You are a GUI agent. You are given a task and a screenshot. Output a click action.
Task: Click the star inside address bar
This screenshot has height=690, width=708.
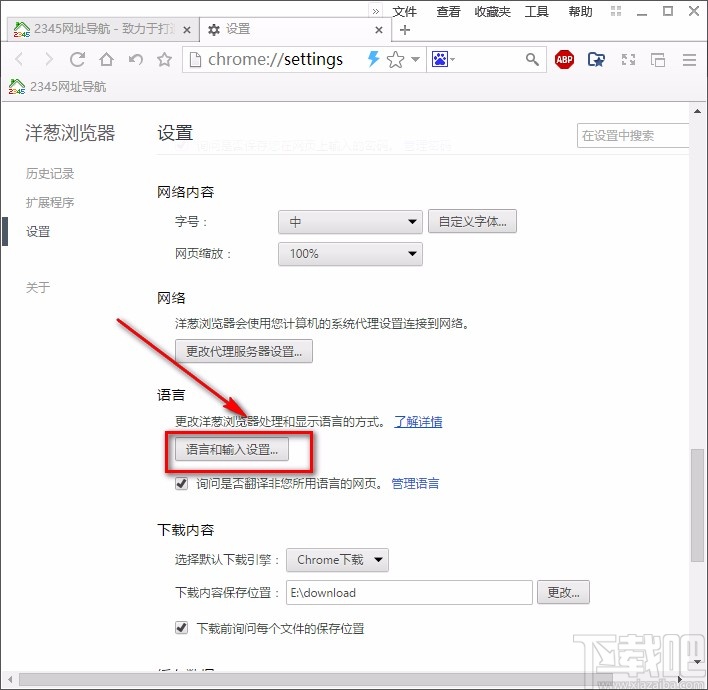click(396, 59)
